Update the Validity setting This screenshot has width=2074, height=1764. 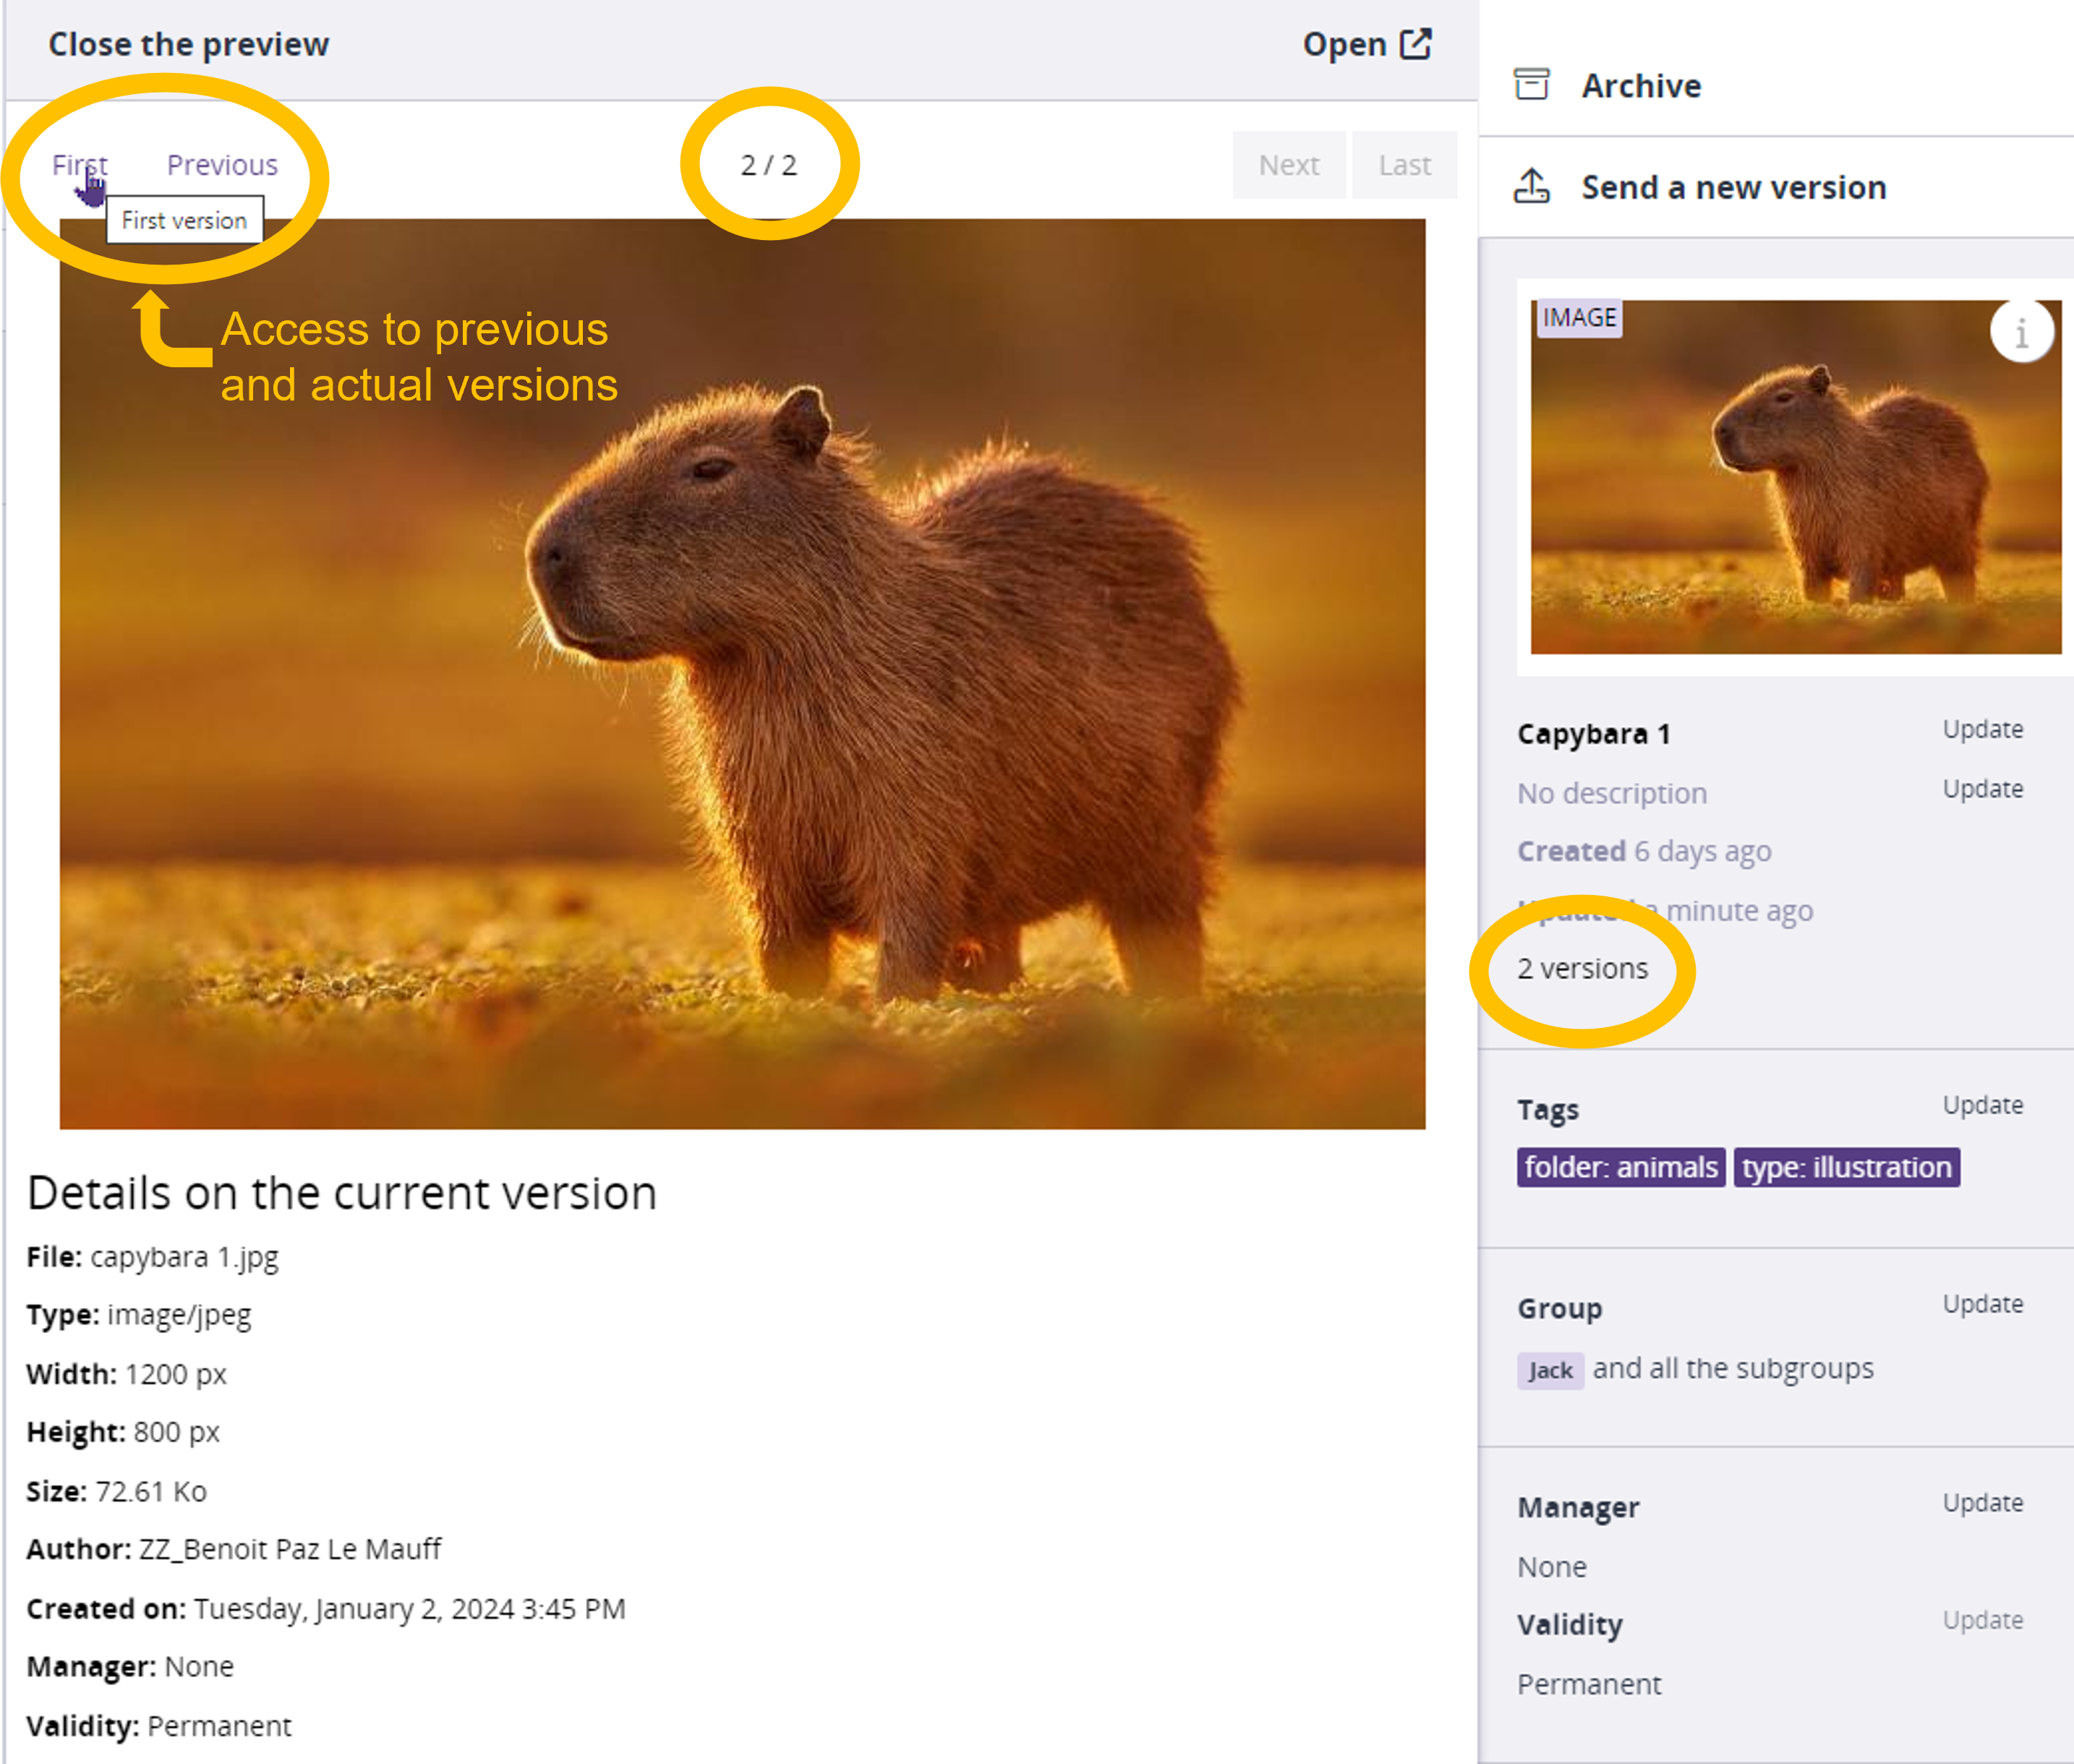1982,1620
